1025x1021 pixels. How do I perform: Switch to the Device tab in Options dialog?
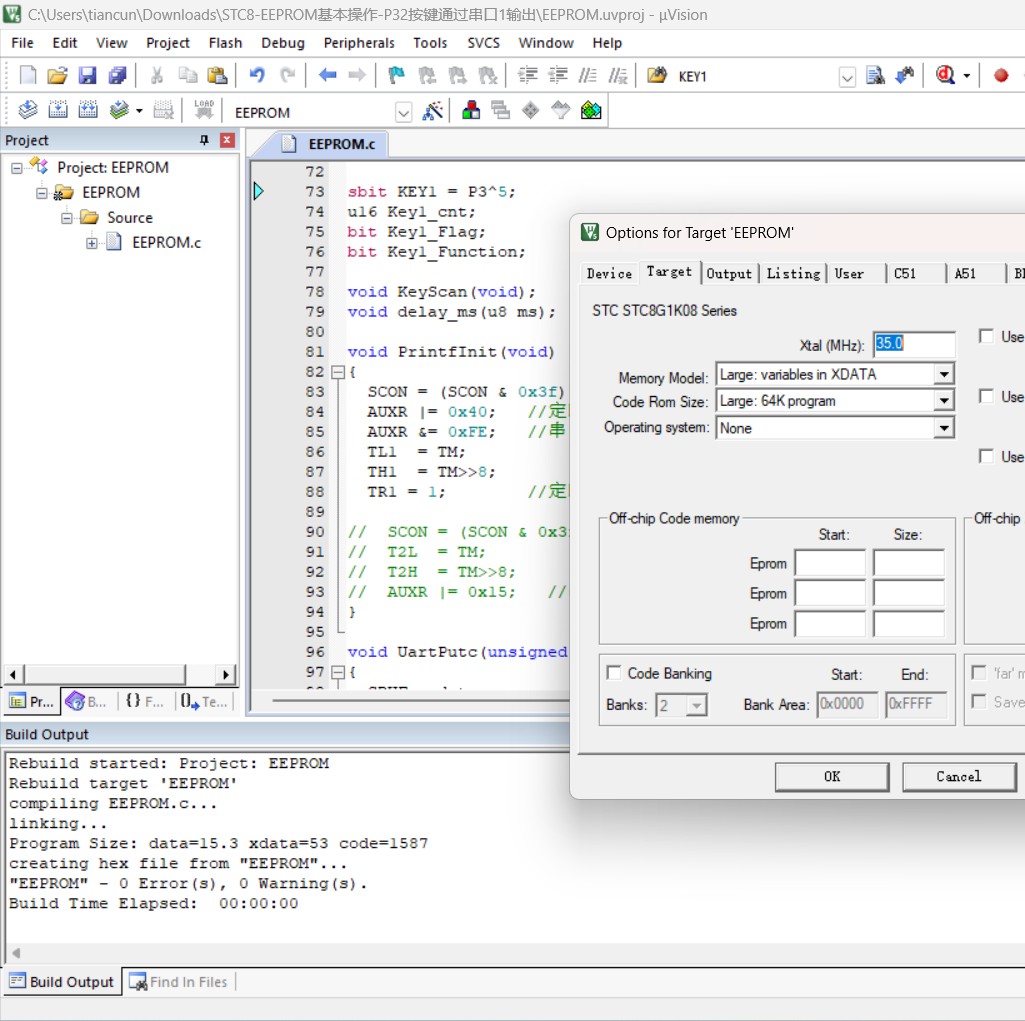click(609, 273)
